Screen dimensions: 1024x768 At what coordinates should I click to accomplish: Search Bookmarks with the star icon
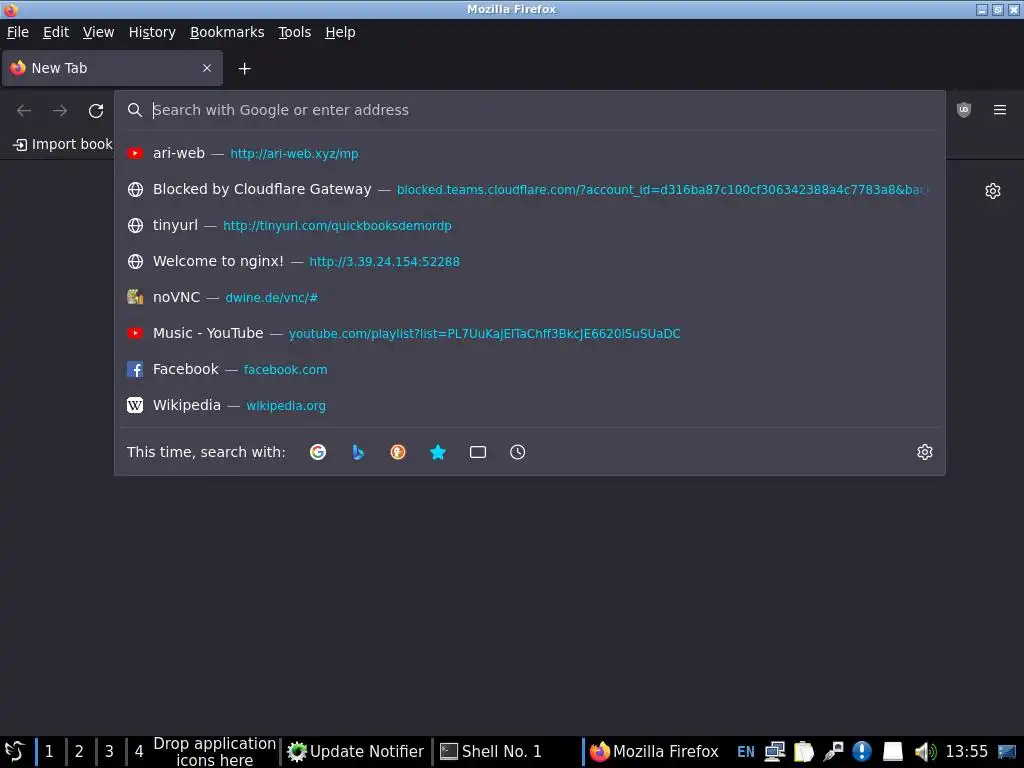tap(438, 452)
